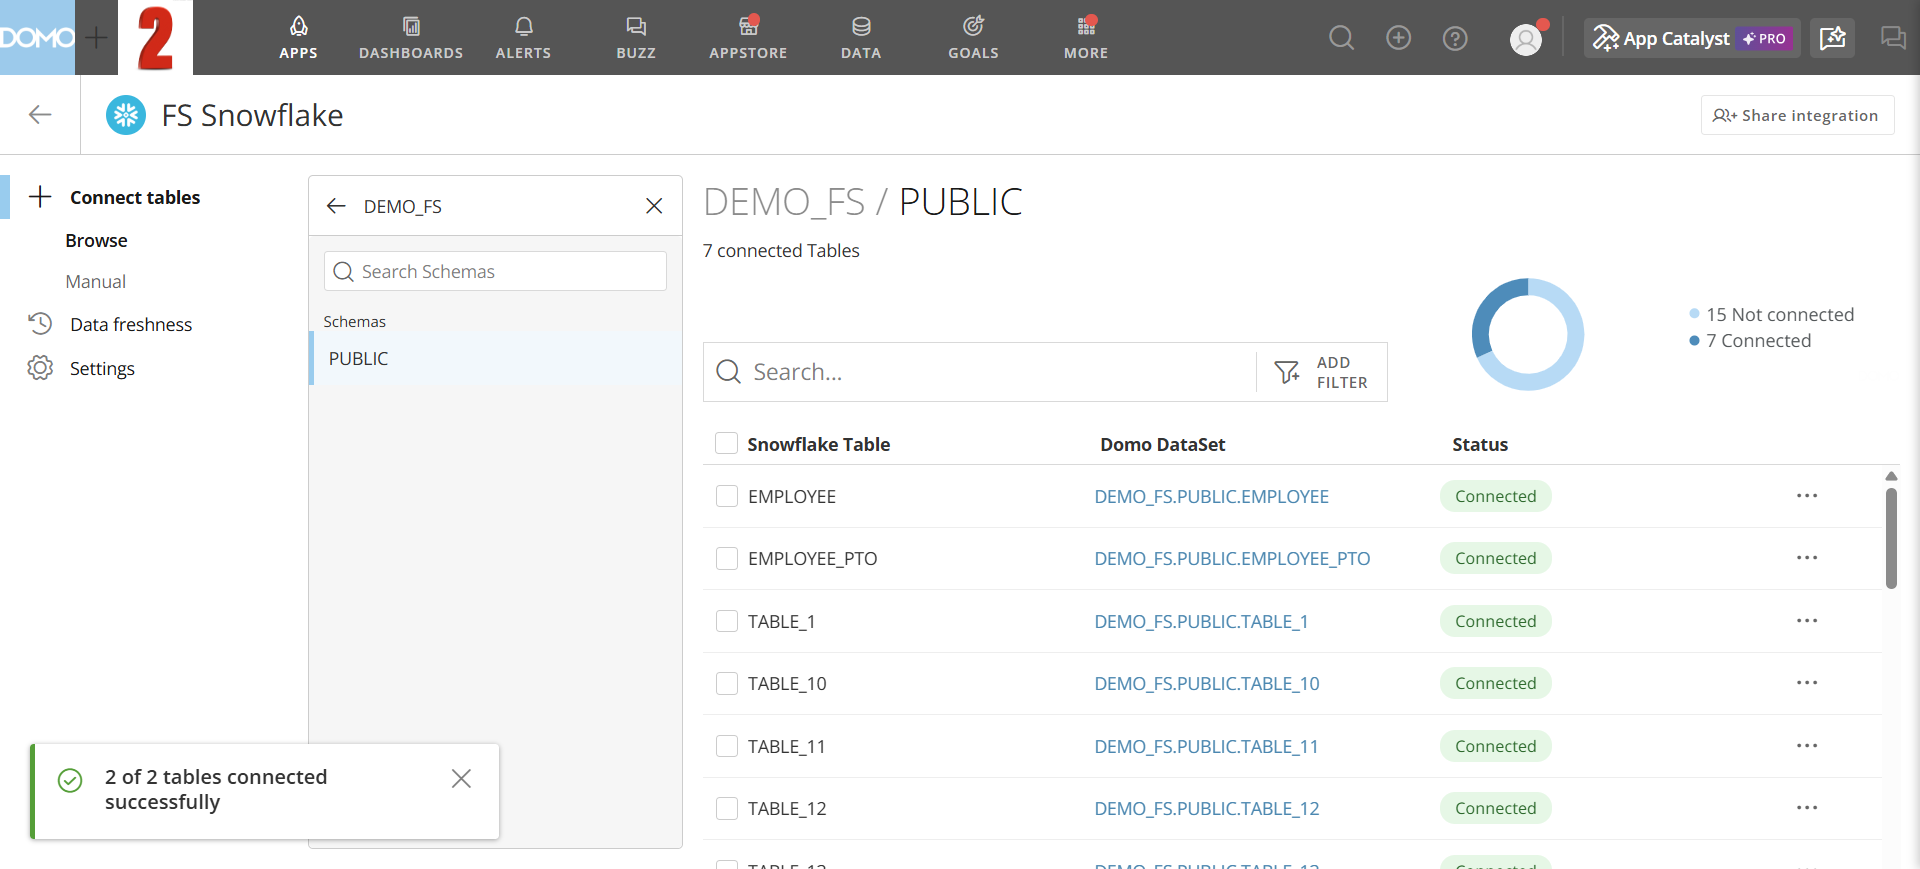Open DEMO_FS.PUBLIC.TABLE_10 dataset link
This screenshot has height=869, width=1920.
click(x=1207, y=683)
